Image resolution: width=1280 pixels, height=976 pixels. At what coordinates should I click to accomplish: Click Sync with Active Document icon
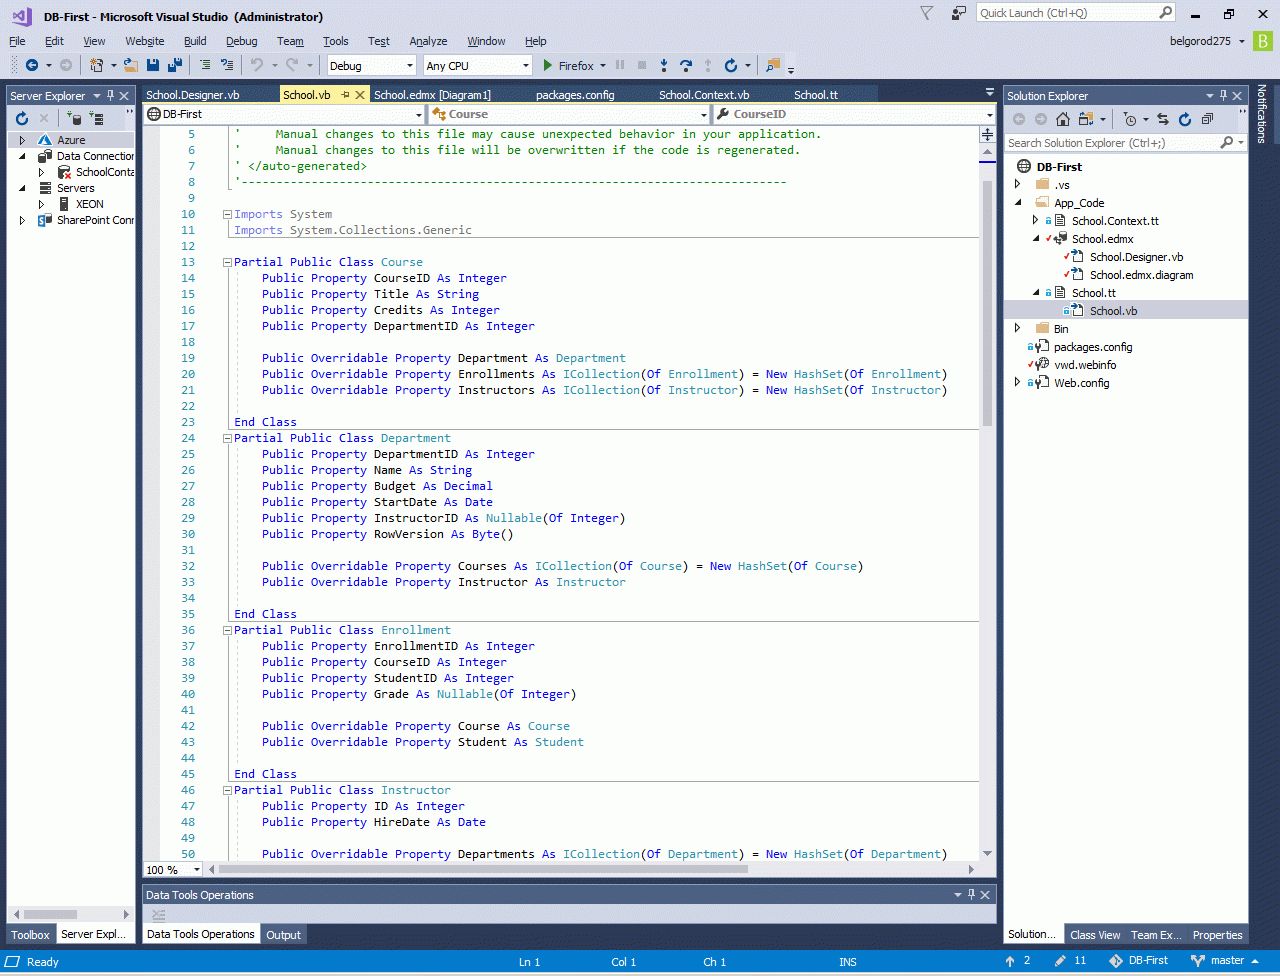(x=1163, y=119)
